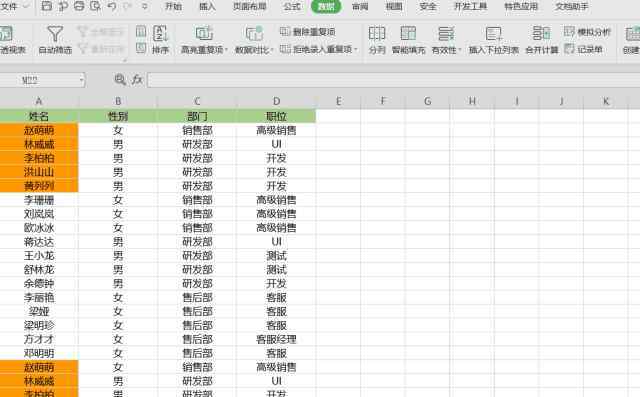Screen dimensions: 640x397
Task: Click the 部门 header cell
Action: coord(197,116)
